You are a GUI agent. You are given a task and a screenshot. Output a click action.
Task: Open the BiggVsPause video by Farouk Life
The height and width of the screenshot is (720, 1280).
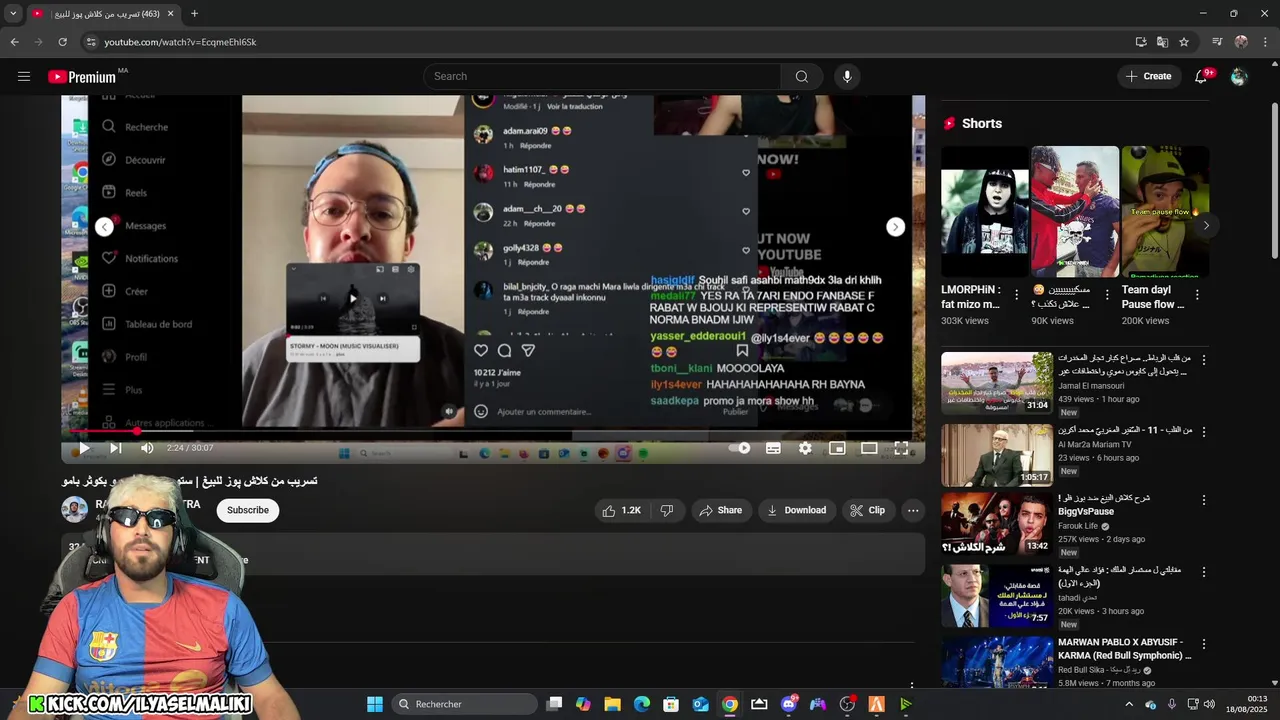pyautogui.click(x=997, y=523)
